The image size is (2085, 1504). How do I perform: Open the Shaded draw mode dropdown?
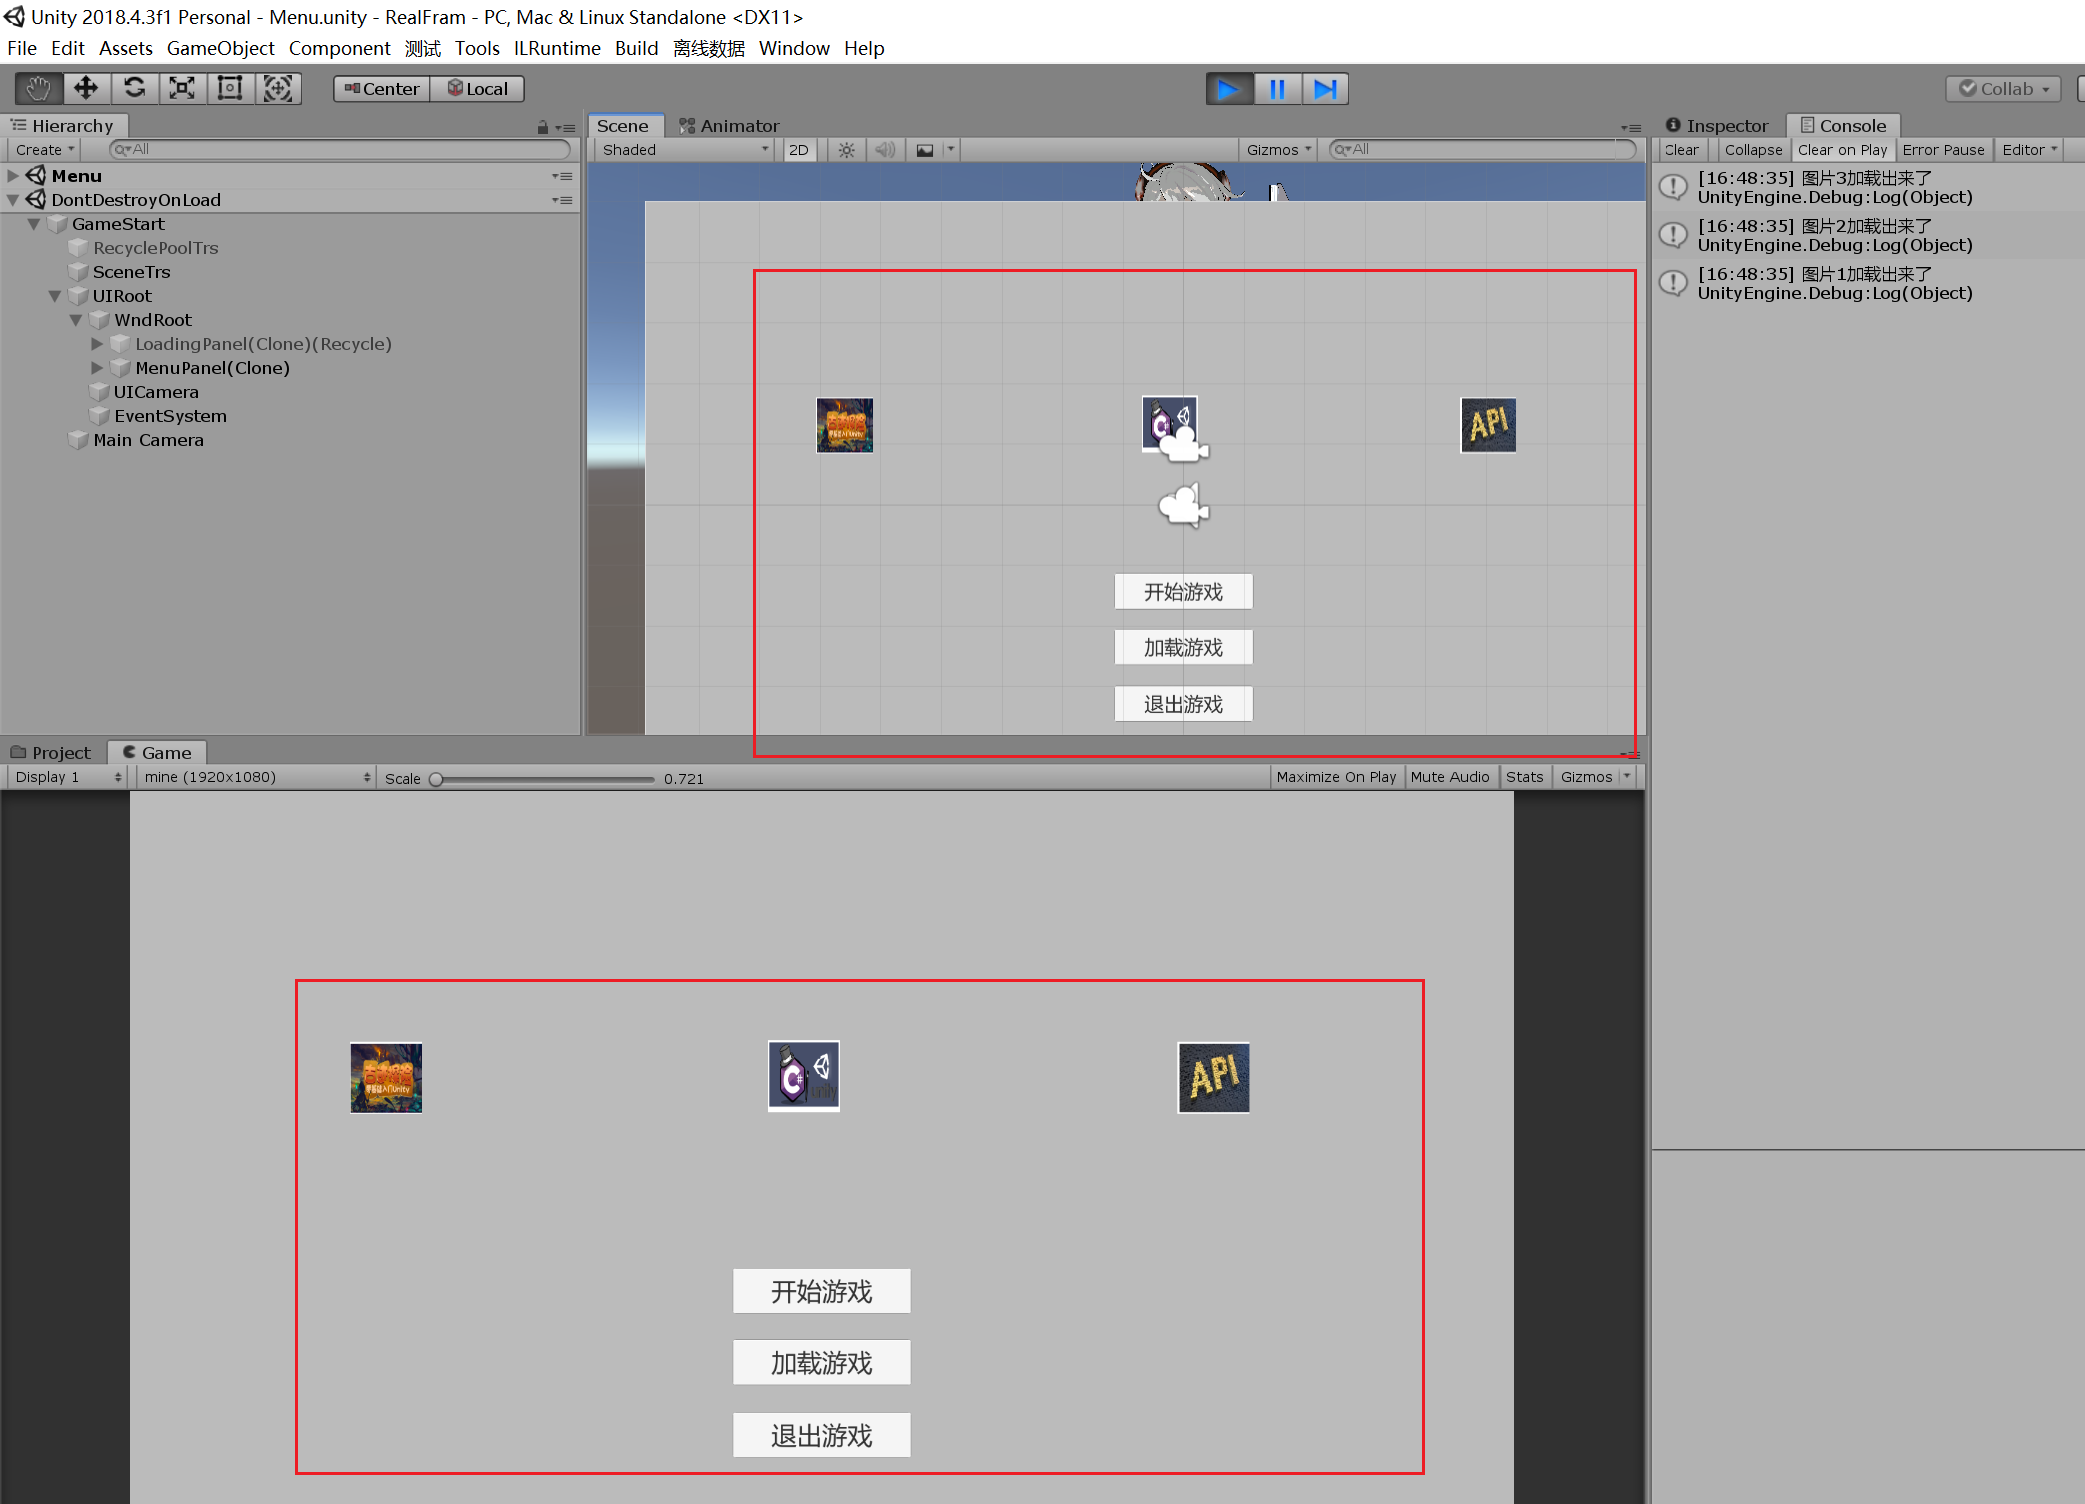(x=684, y=150)
